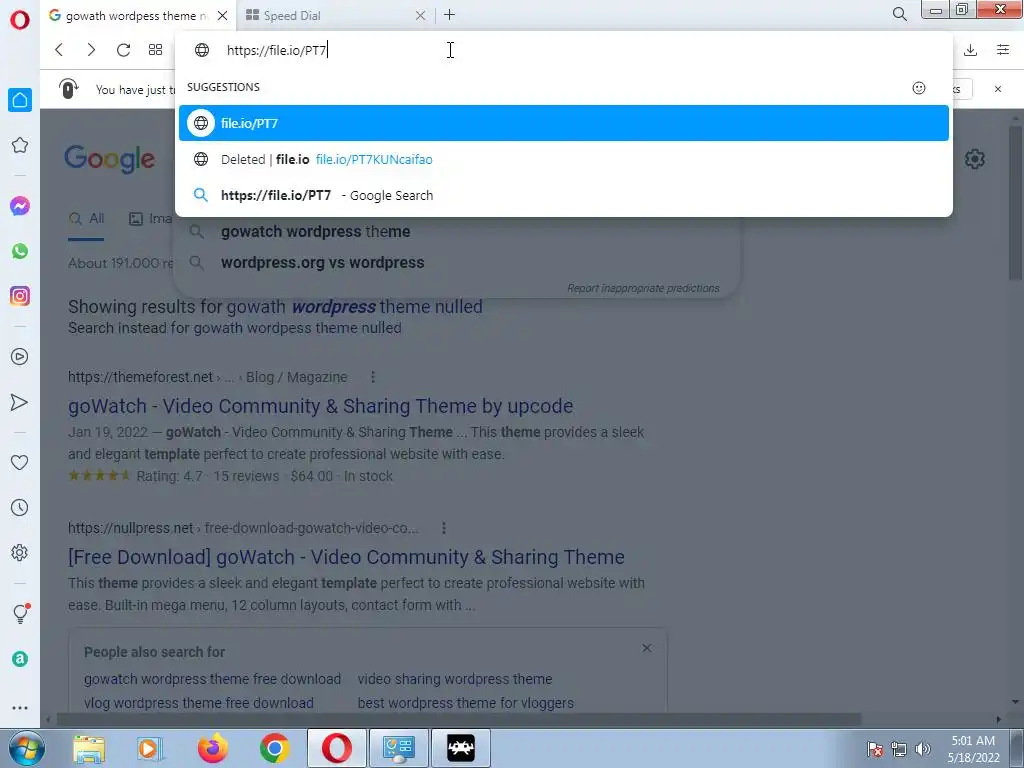1024x768 pixels.
Task: Click 'gowath wordpress theme nulled' corrected link
Action: pos(355,306)
